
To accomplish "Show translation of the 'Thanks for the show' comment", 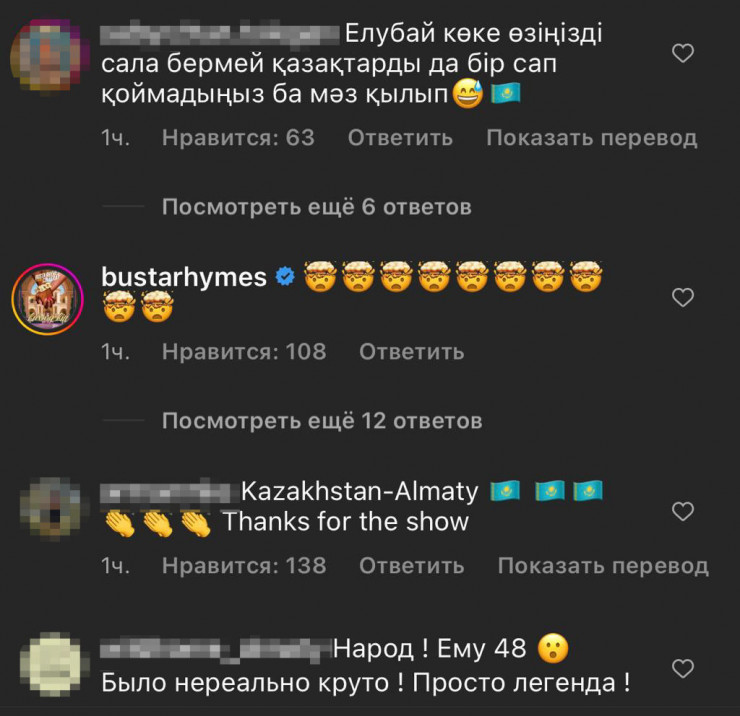I will point(603,566).
